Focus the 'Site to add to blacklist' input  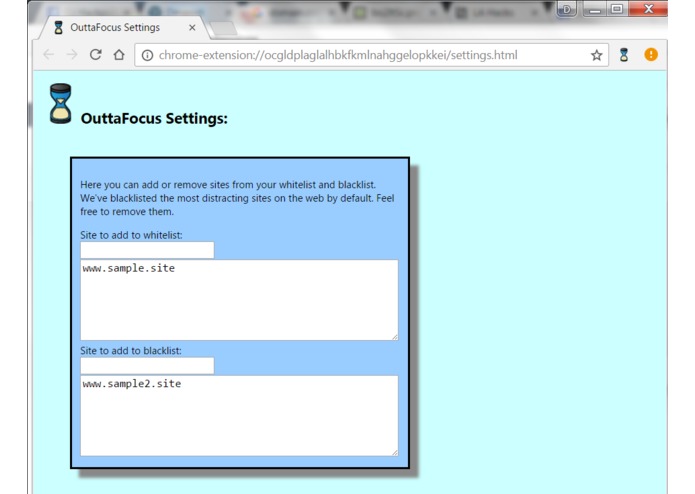pos(147,366)
